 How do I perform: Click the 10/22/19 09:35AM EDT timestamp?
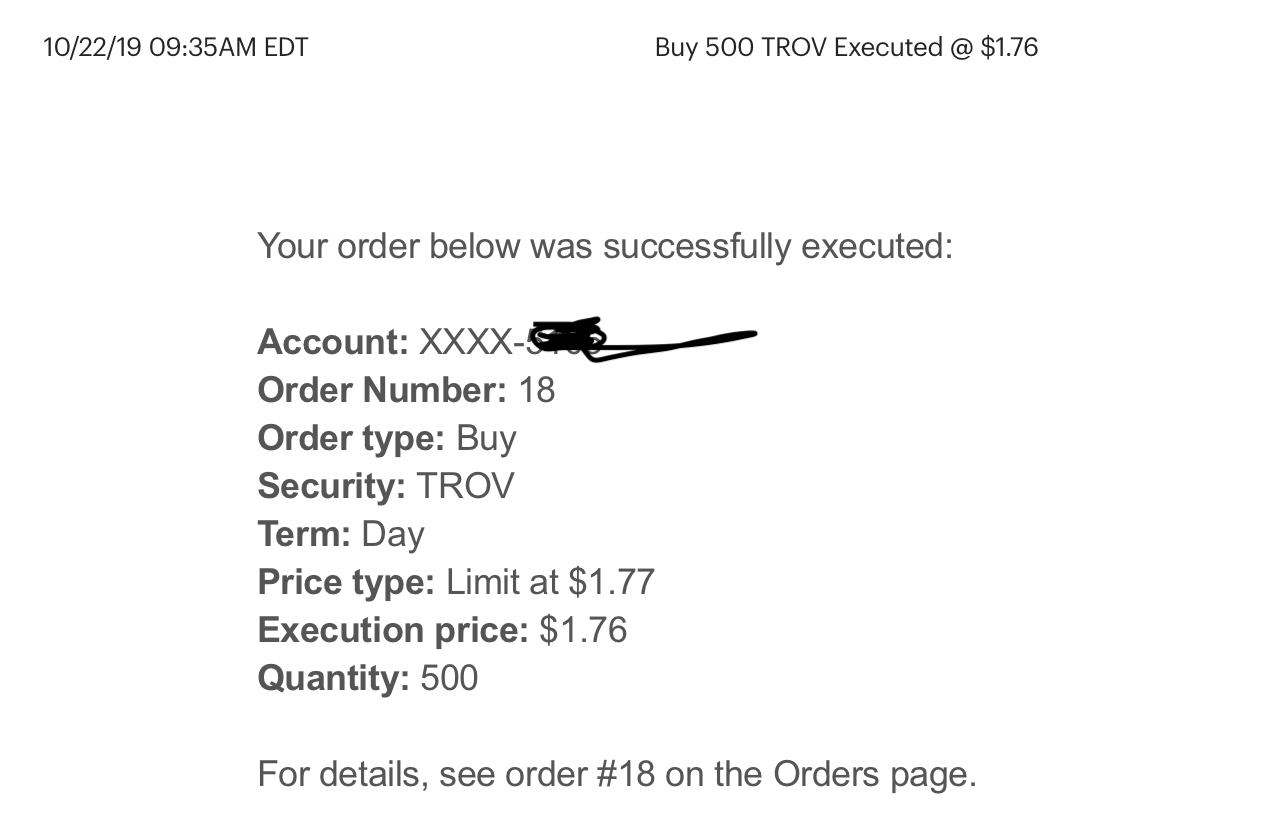[x=176, y=47]
